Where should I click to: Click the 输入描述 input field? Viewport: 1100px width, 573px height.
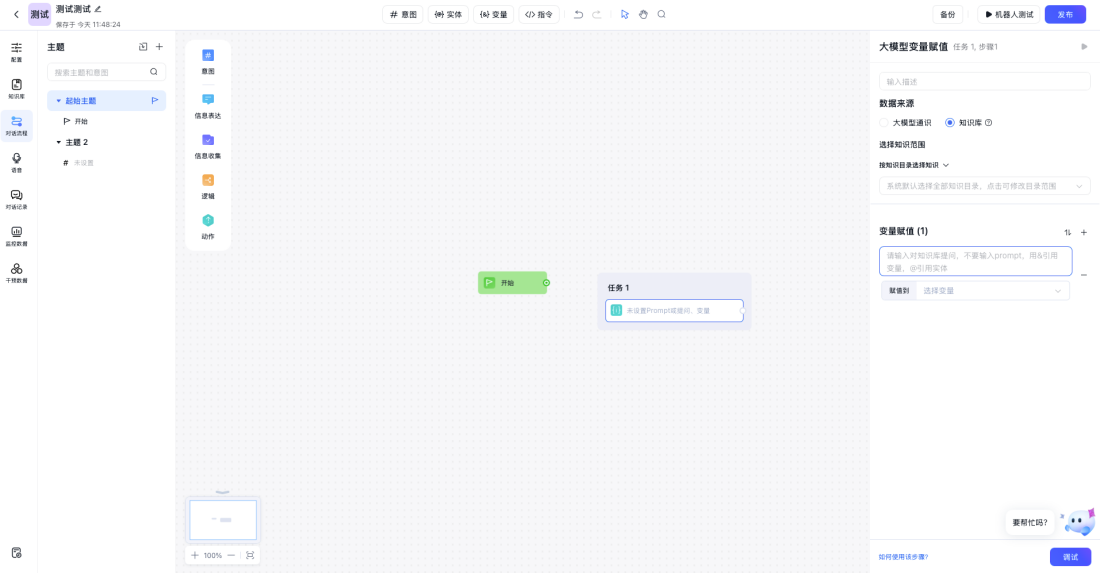(984, 81)
